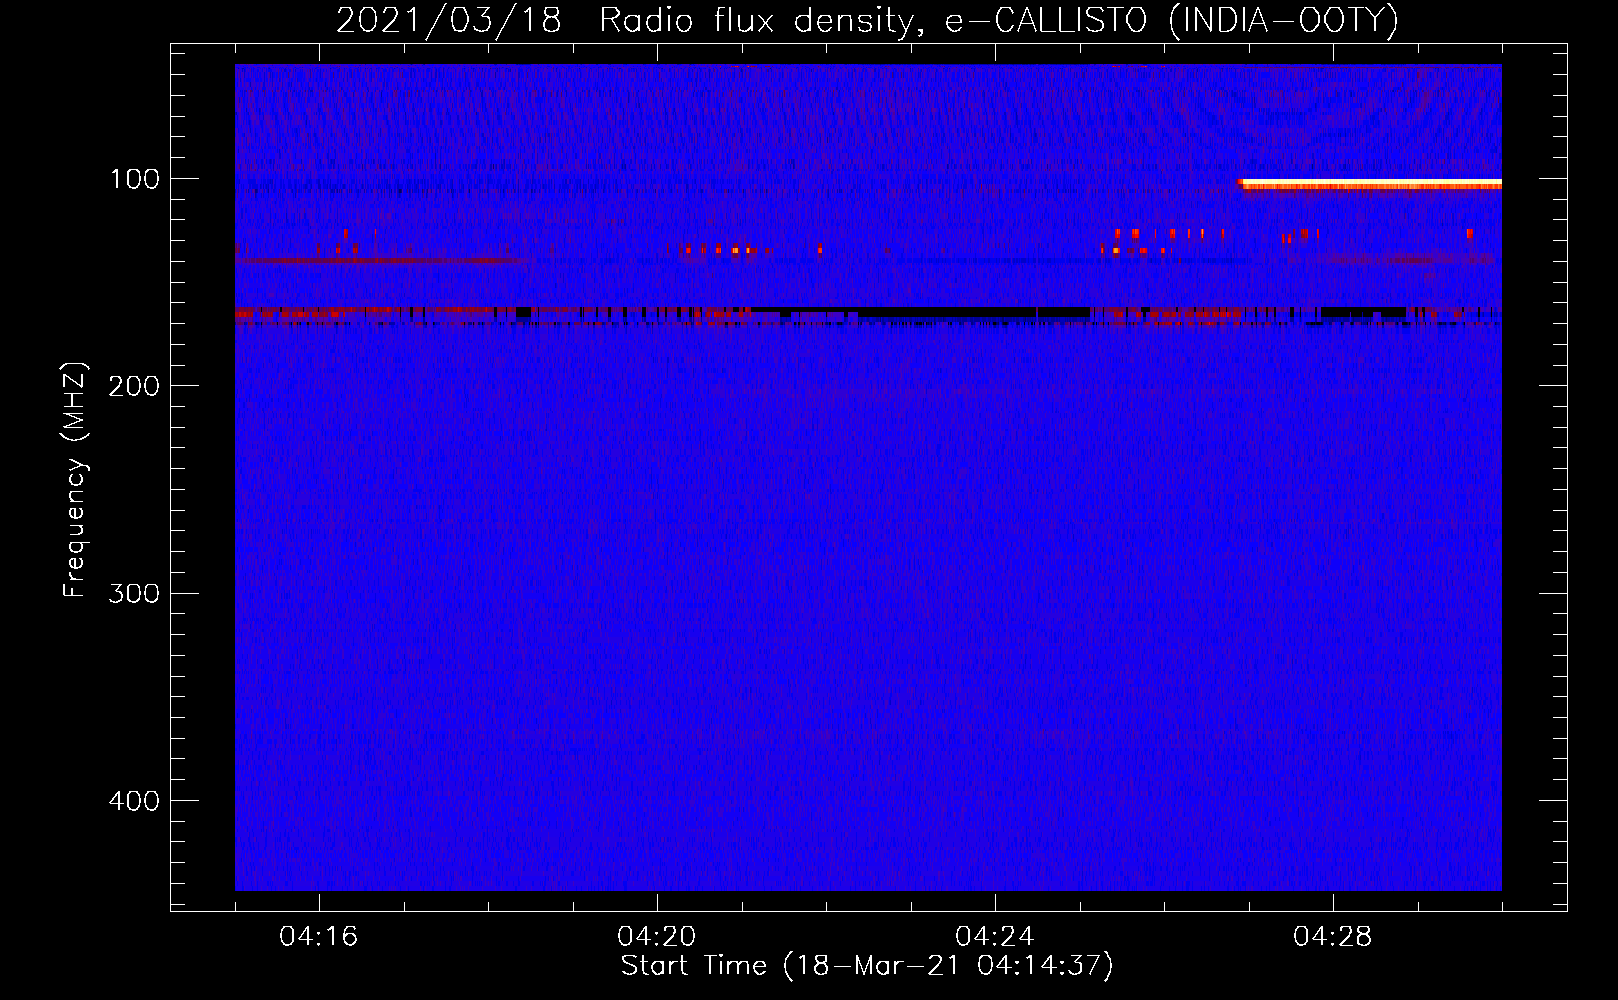Click the 'Frequency (MHZ)' axis label
The width and height of the screenshot is (1618, 1000).
75,480
